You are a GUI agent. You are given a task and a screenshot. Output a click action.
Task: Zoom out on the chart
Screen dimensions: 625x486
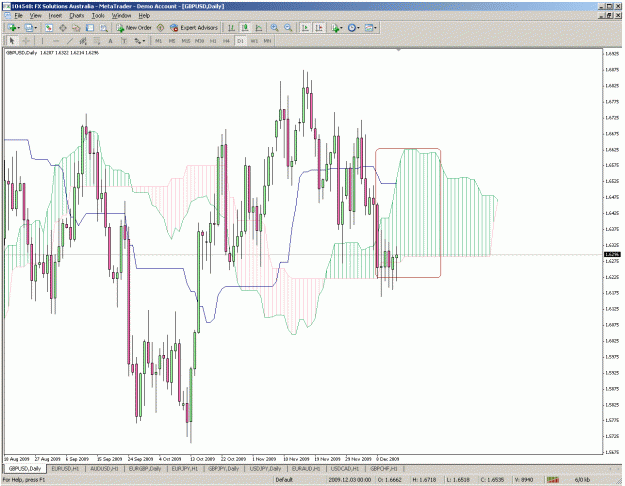click(288, 28)
